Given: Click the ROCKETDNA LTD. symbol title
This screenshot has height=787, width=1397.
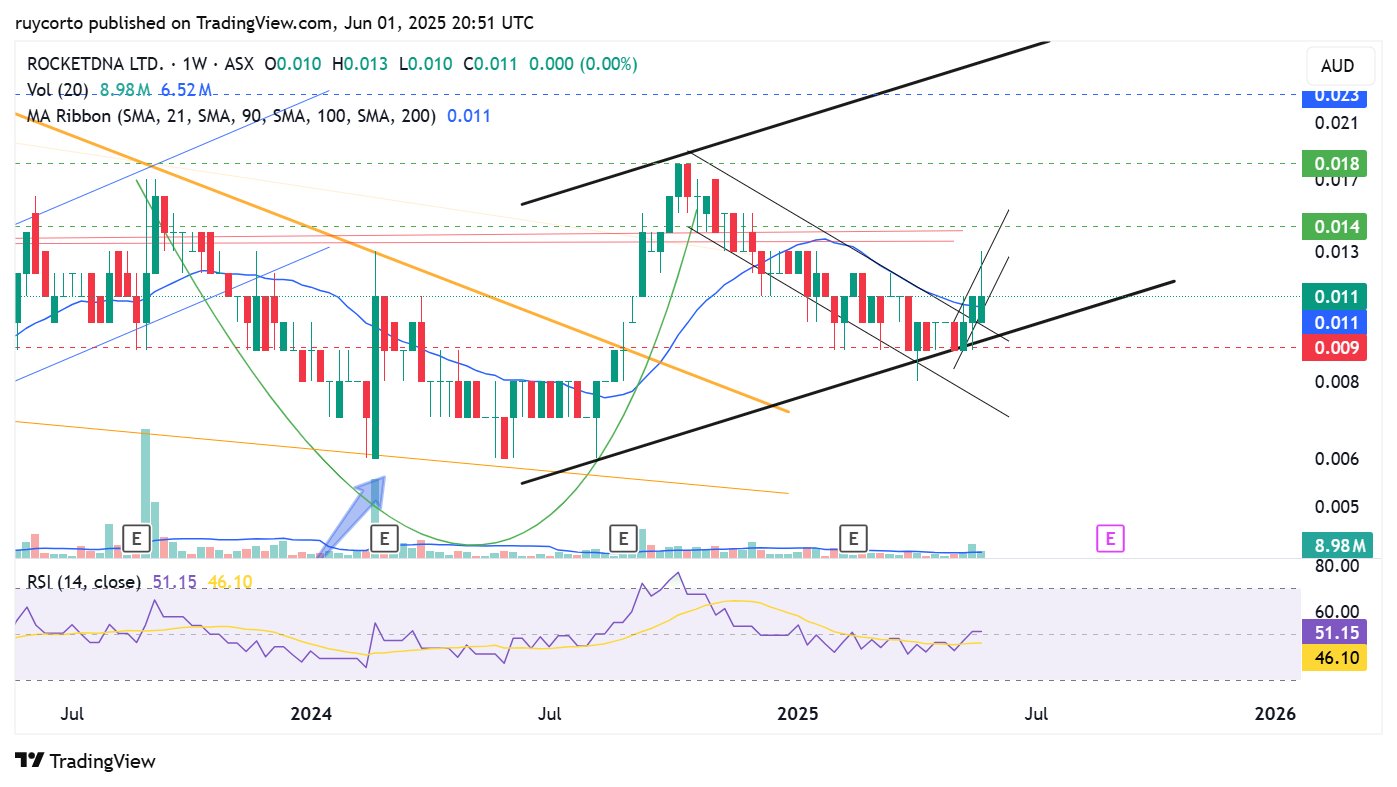Looking at the screenshot, I should (94, 64).
